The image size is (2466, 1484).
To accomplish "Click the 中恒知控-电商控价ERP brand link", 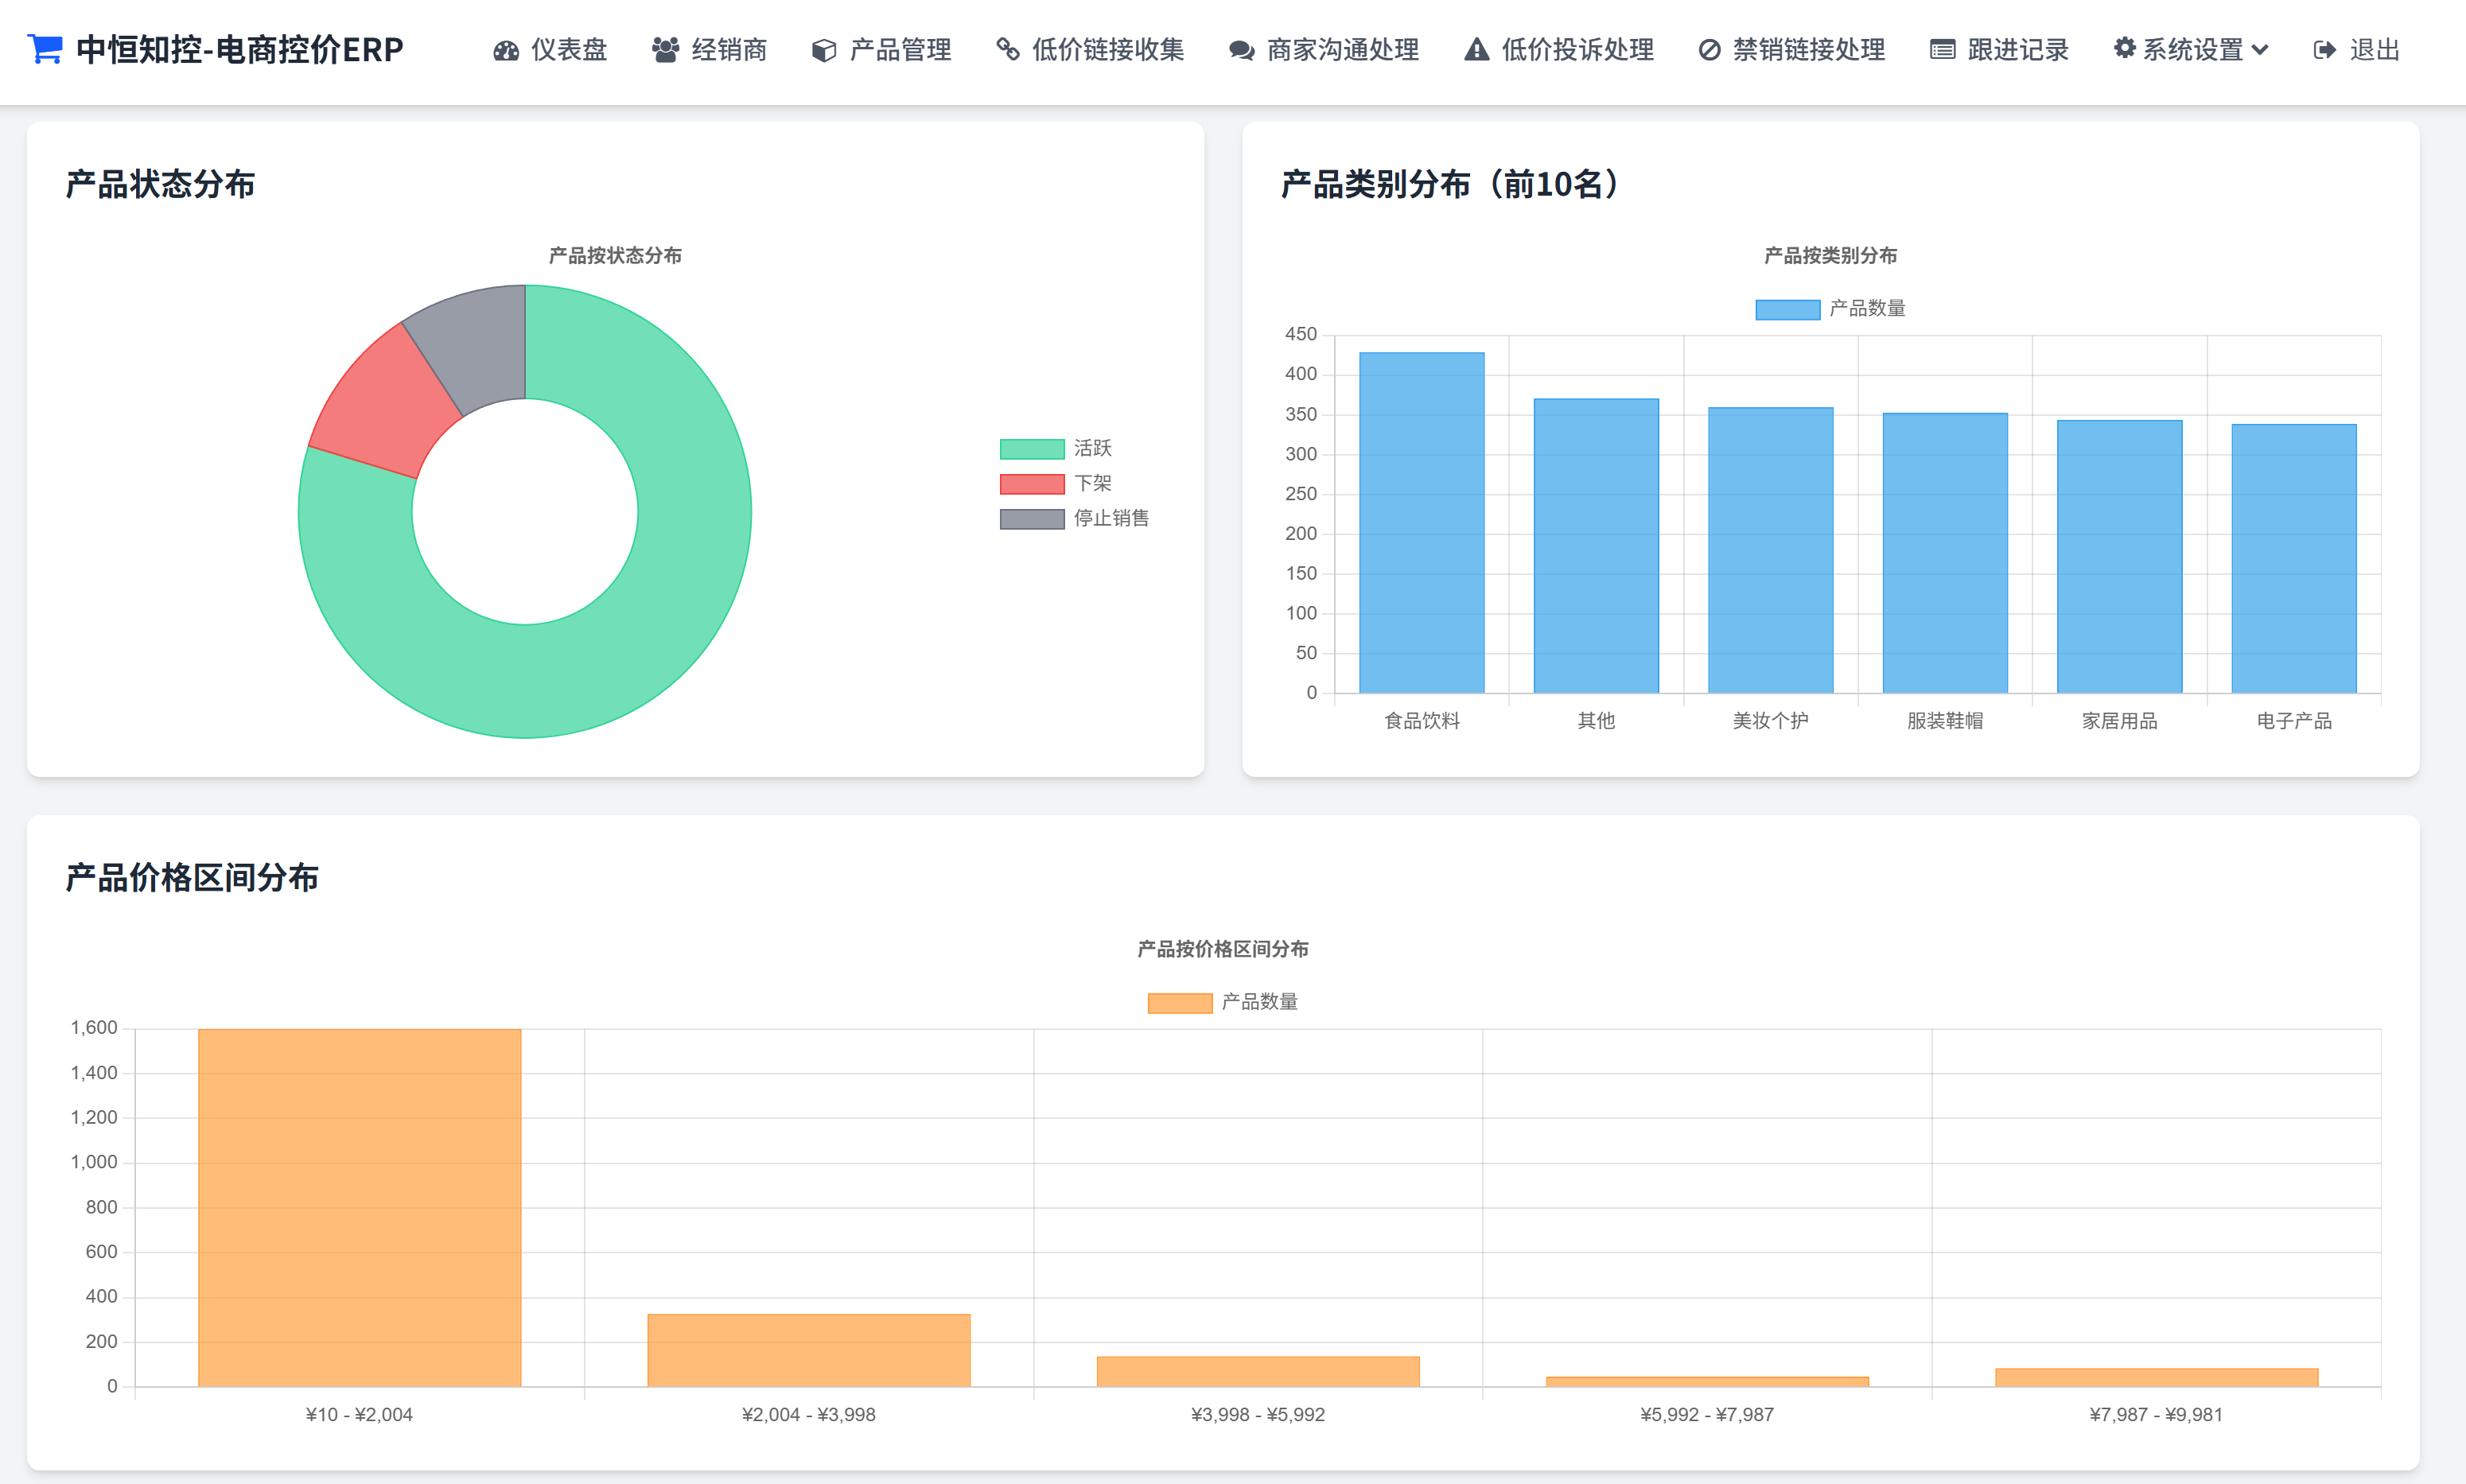I will [239, 49].
